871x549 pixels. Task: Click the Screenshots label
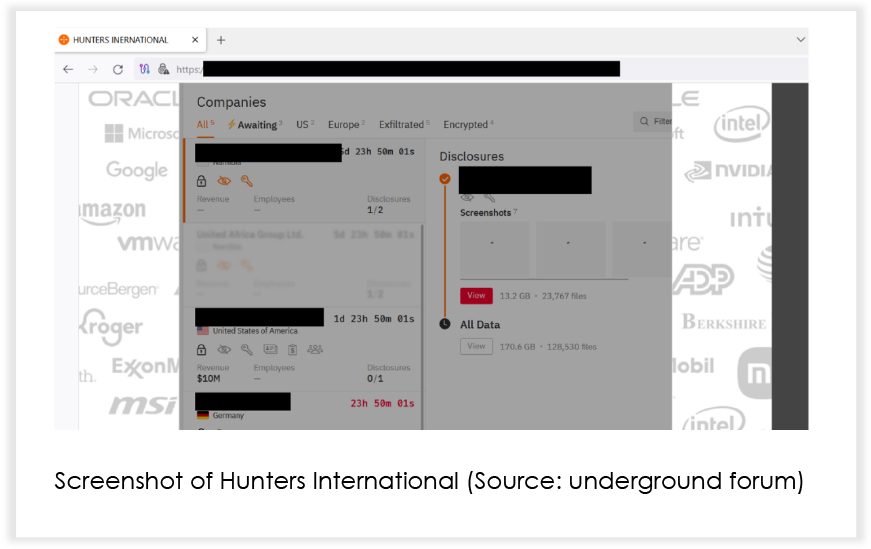click(x=485, y=213)
